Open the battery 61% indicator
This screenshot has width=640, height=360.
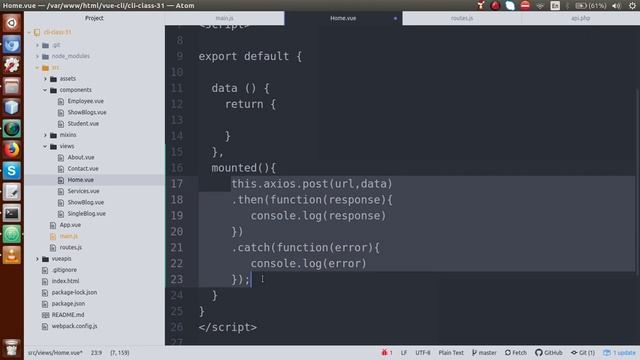pos(591,6)
